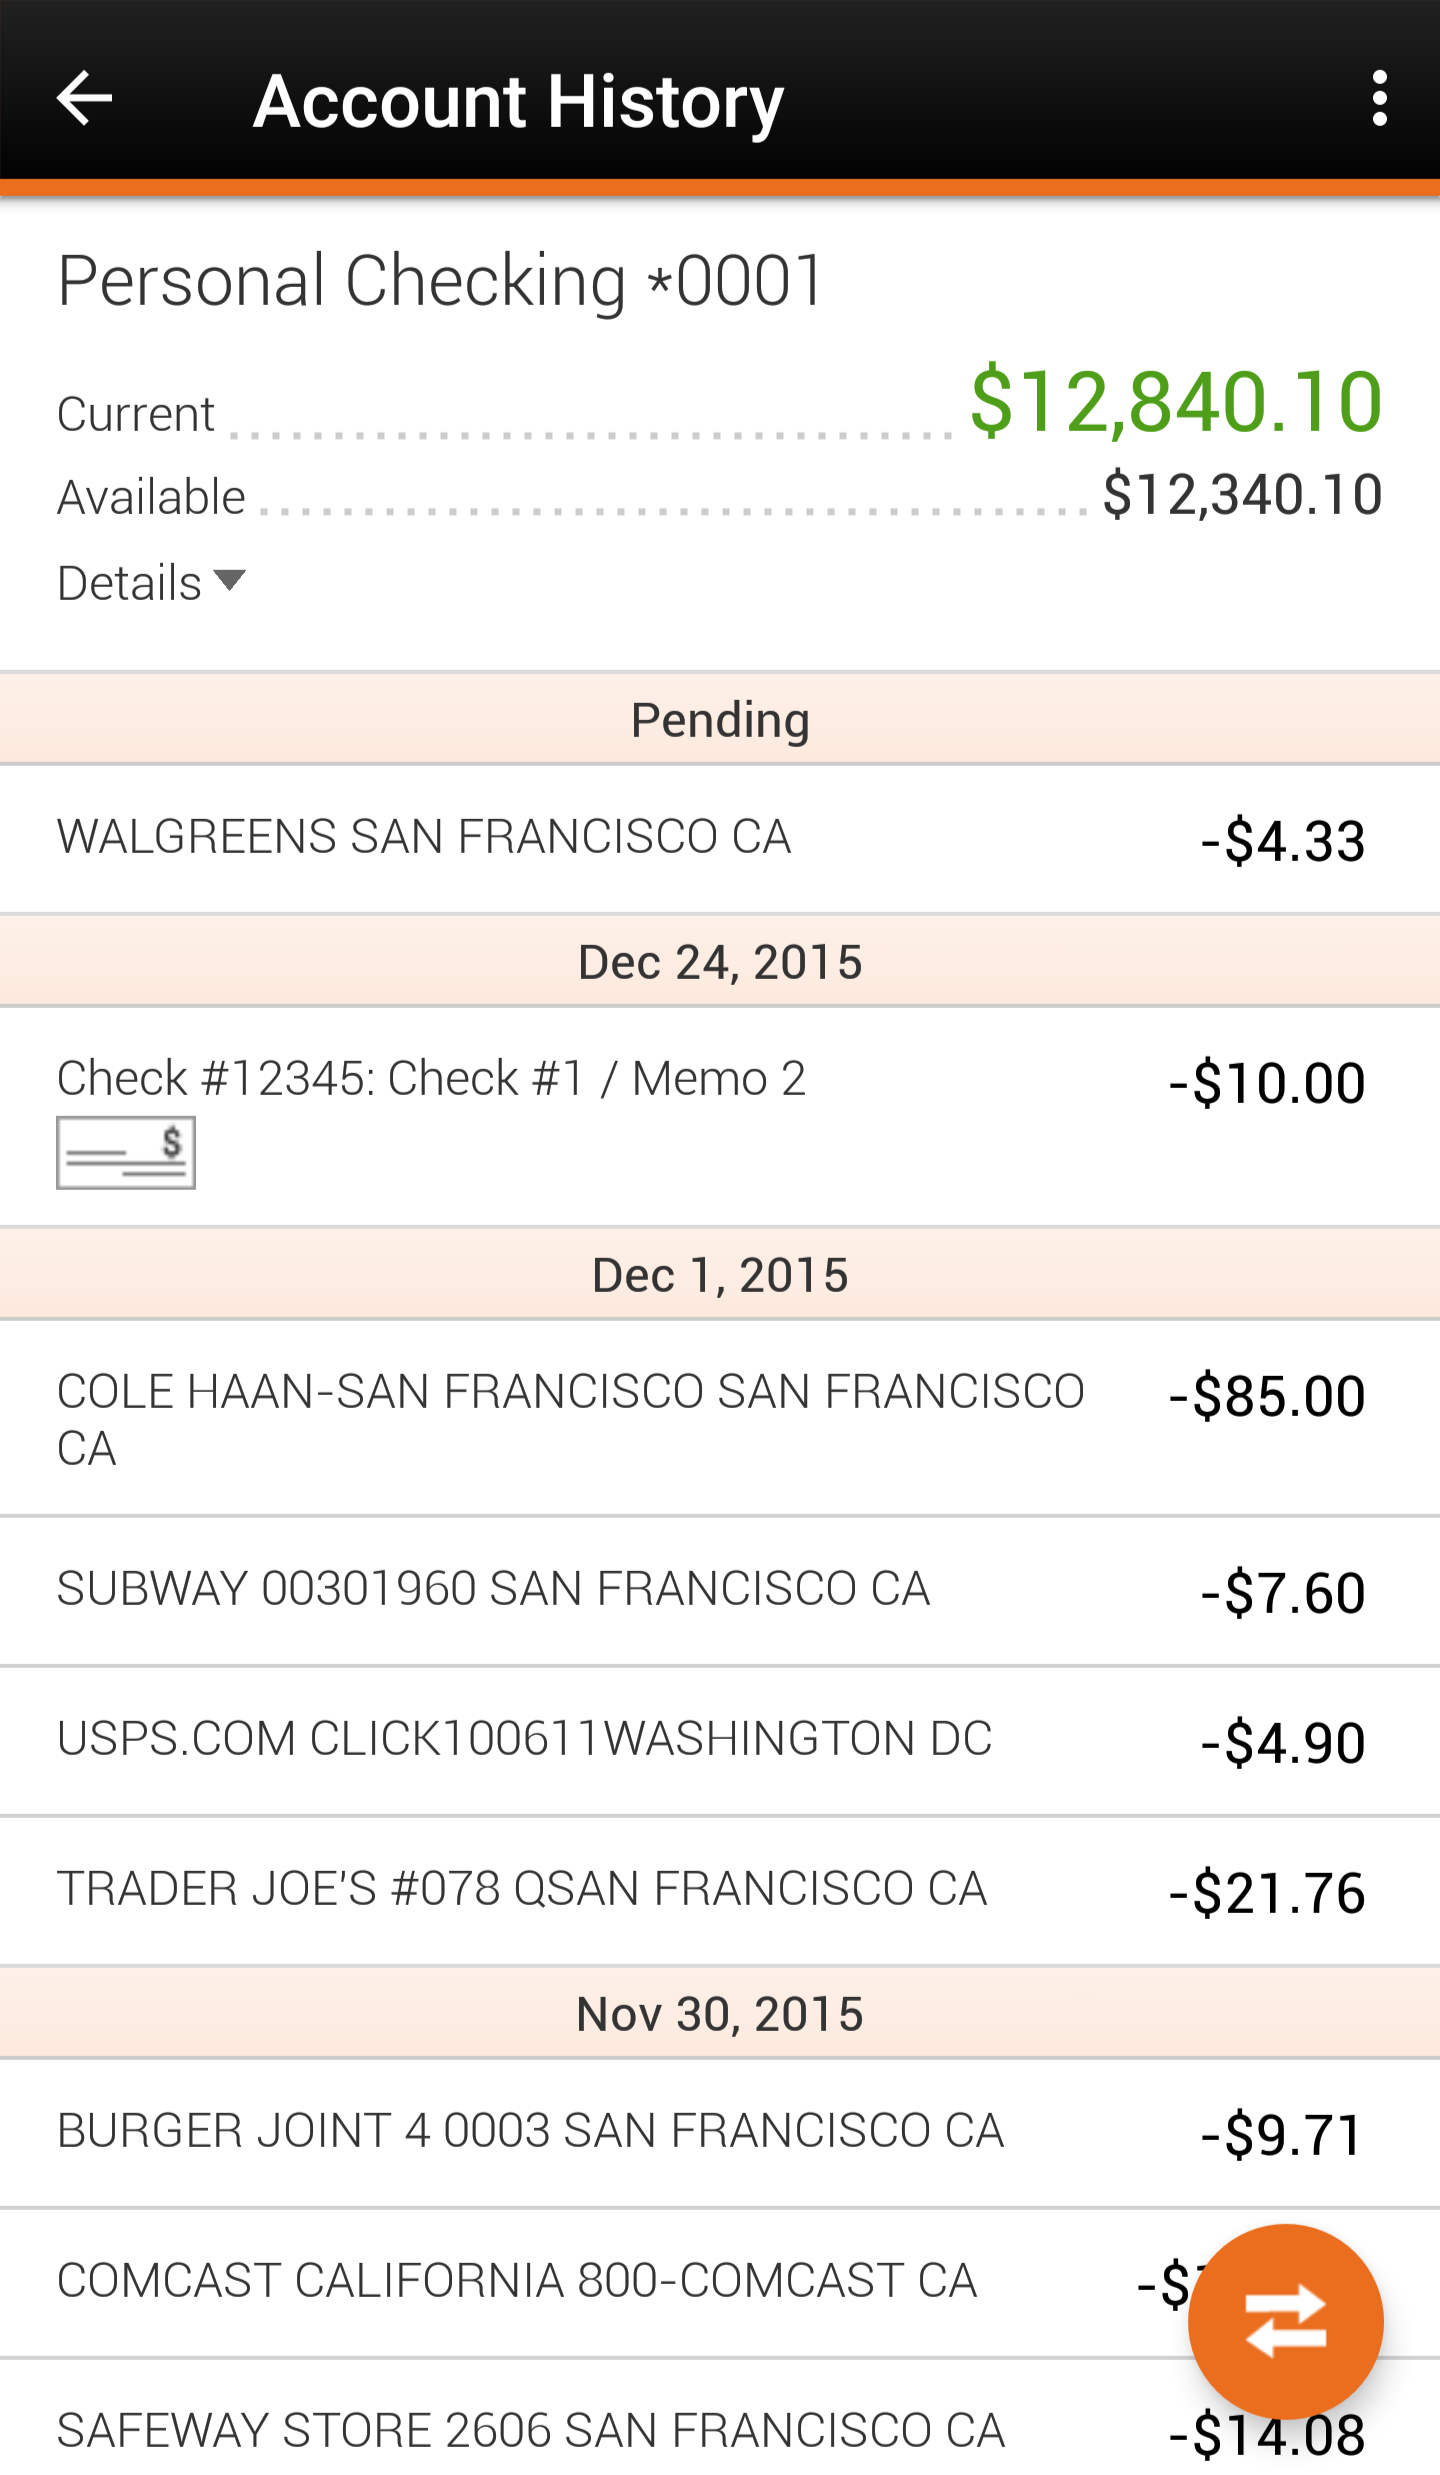Viewport: 1440px width, 2475px height.
Task: Select the Subway 00301960 transaction
Action: (x=720, y=1591)
